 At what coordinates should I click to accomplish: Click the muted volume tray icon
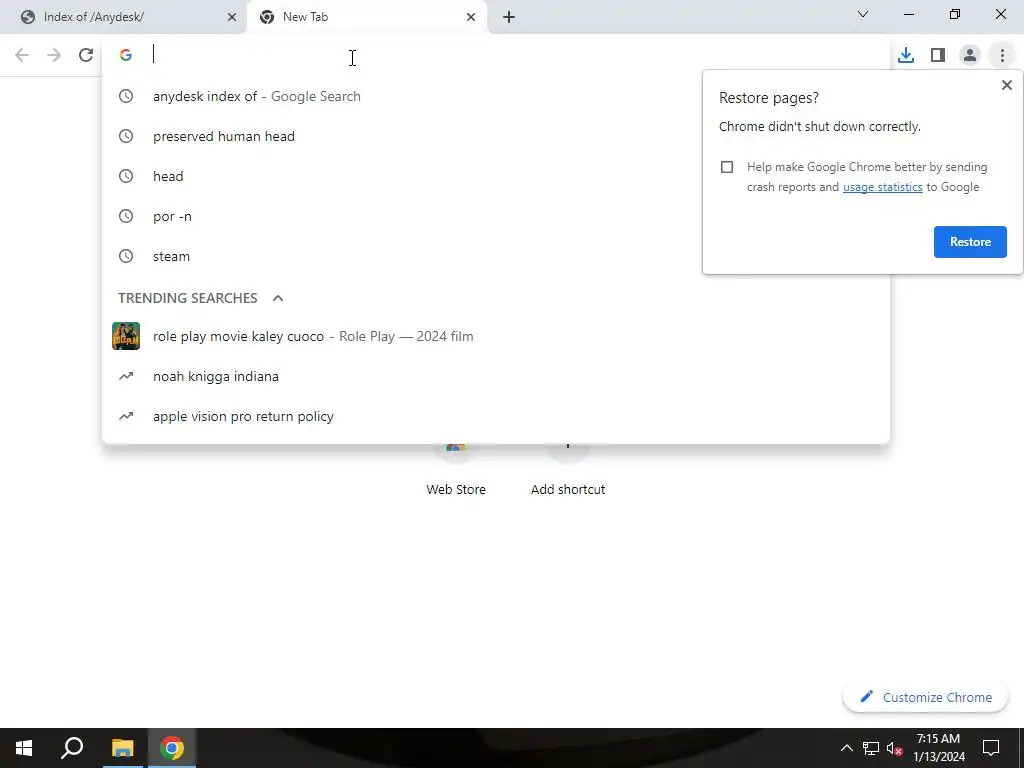click(895, 748)
